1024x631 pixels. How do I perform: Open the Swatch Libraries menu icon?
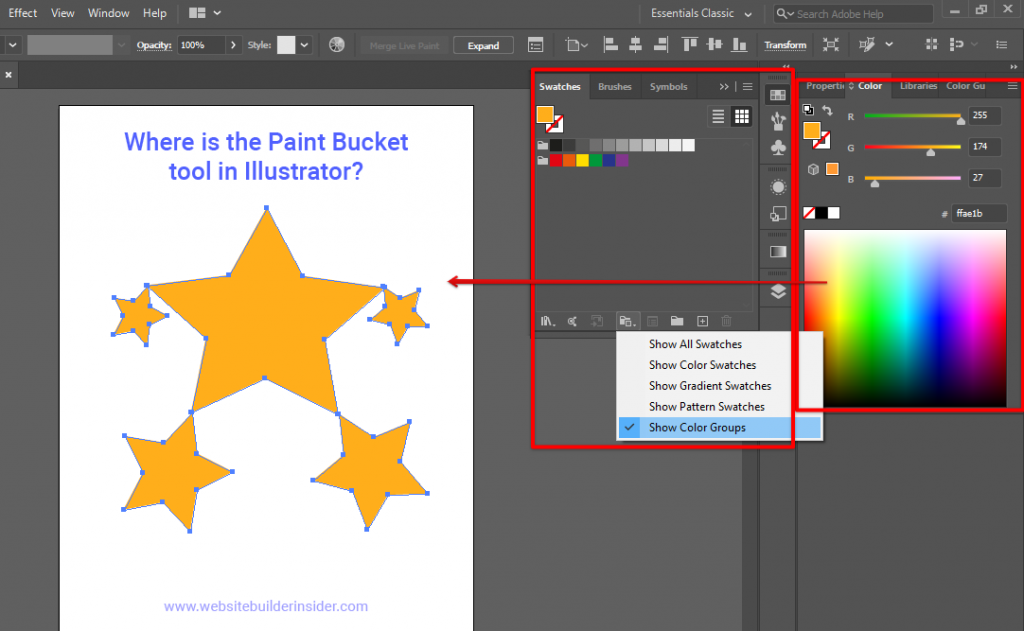(x=546, y=320)
